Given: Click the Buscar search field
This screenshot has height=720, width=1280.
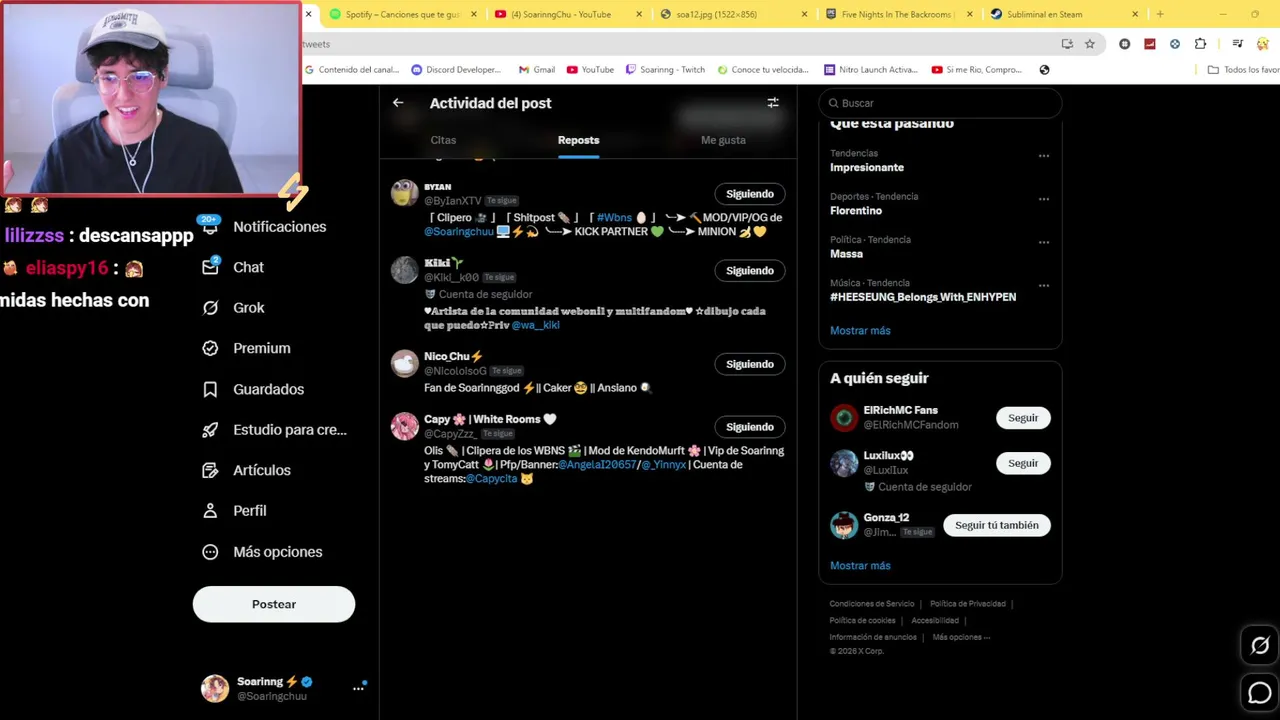Looking at the screenshot, I should click(x=940, y=103).
